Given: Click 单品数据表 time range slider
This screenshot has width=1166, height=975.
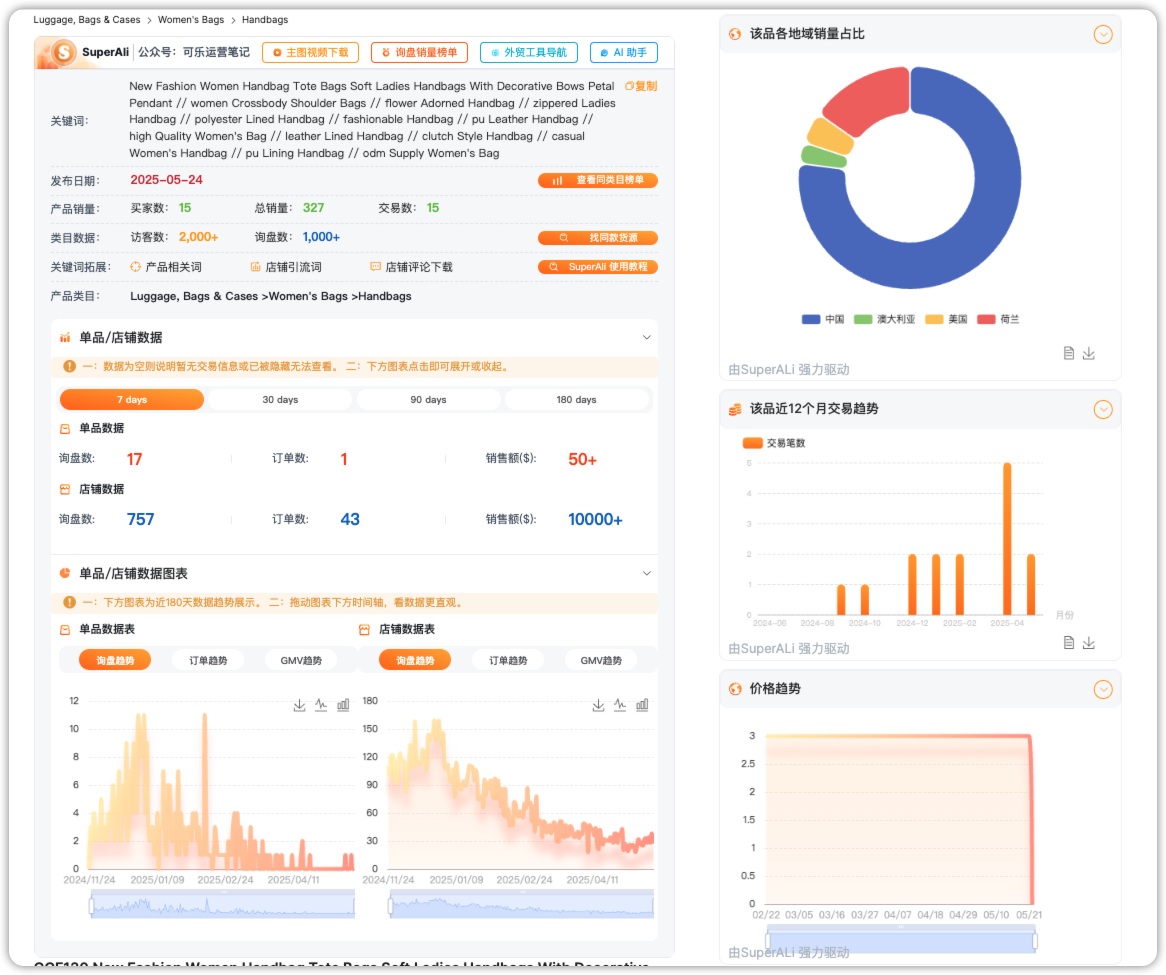Looking at the screenshot, I should click(222, 905).
